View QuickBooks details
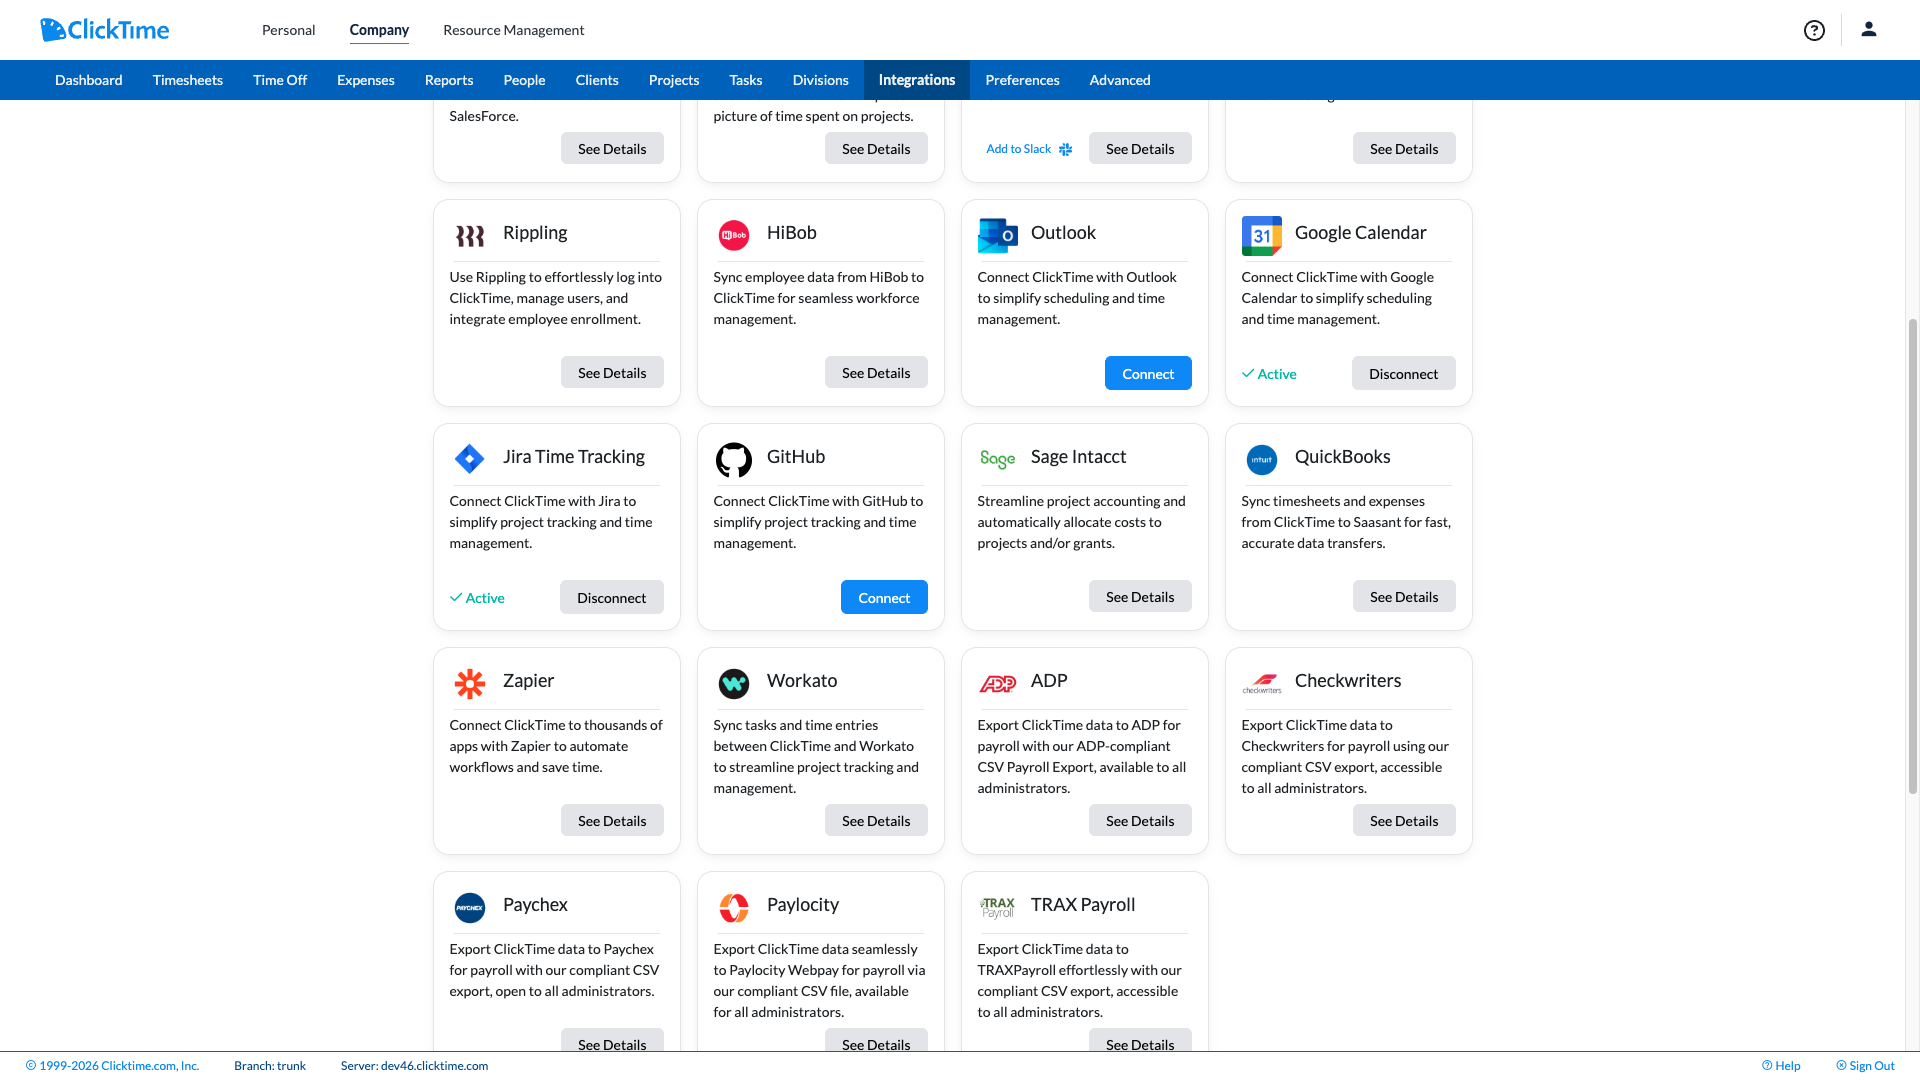Viewport: 1920px width, 1080px height. click(x=1404, y=596)
